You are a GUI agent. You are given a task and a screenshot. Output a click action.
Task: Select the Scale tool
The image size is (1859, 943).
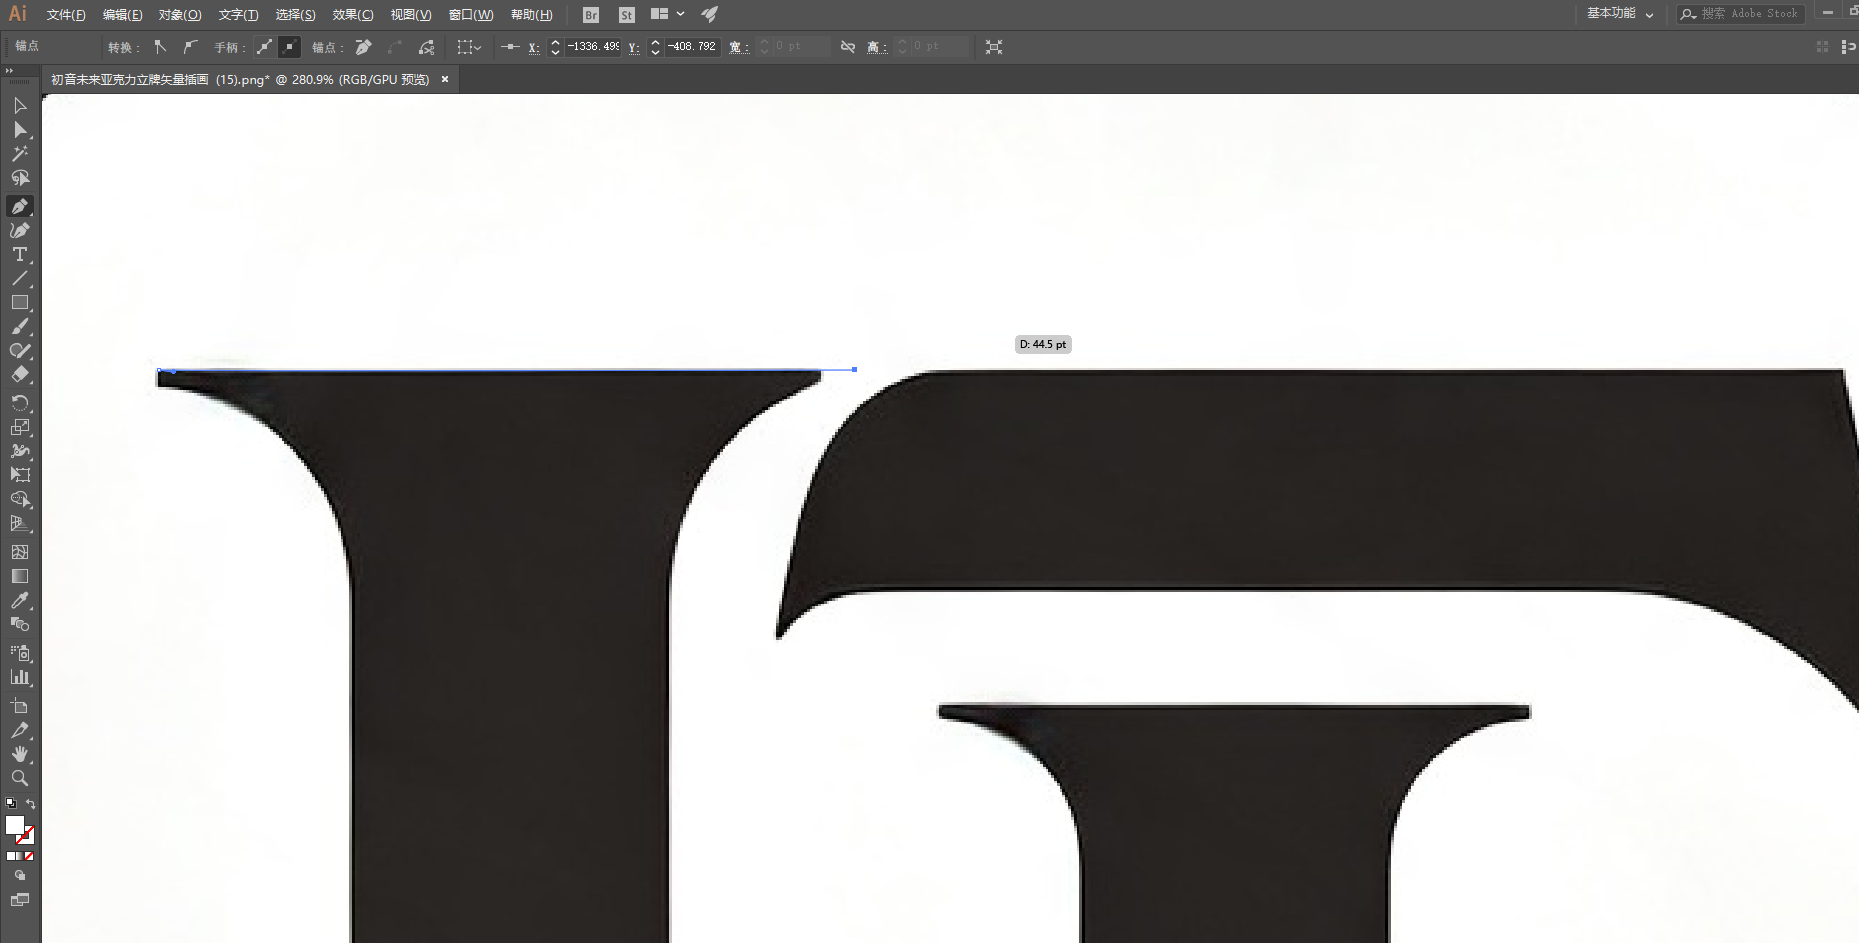(20, 427)
